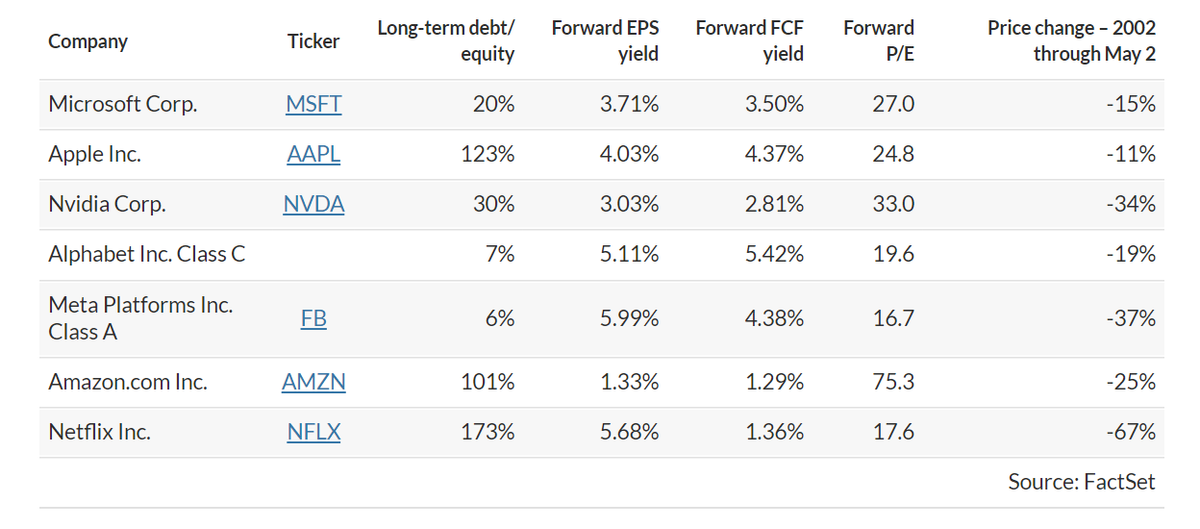Open the AAPL ticker link

[x=313, y=155]
